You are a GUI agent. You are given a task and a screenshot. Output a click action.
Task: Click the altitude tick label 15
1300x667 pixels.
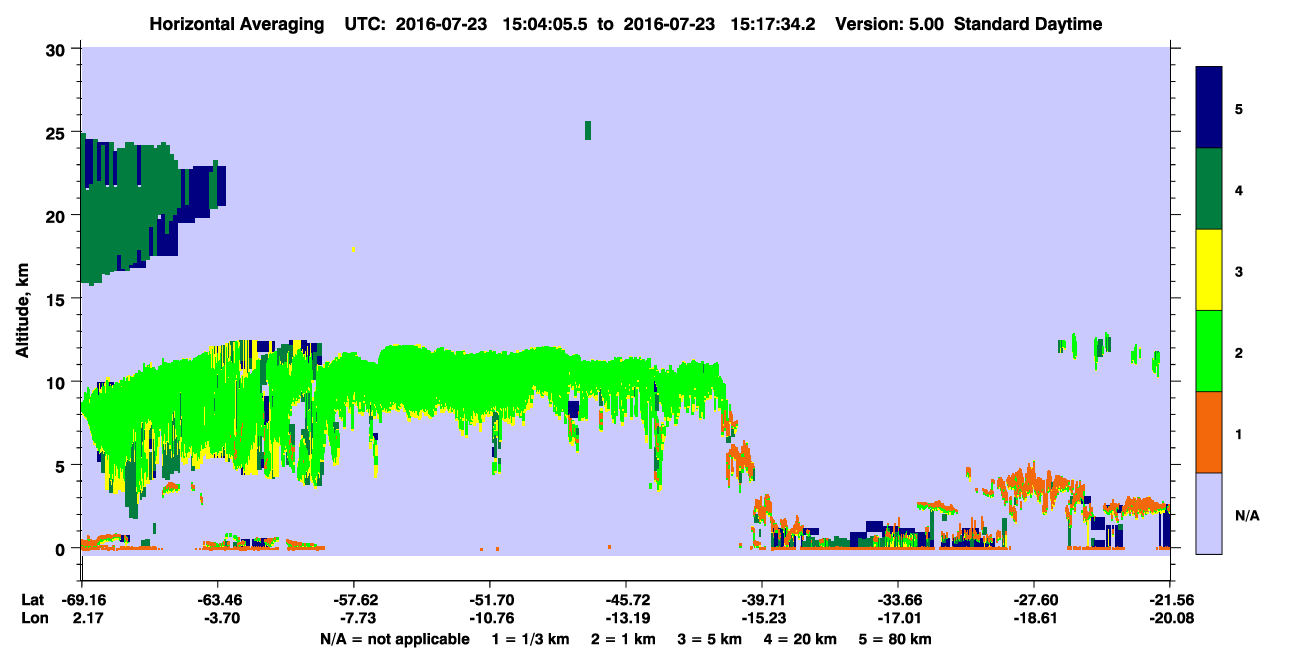(58, 299)
